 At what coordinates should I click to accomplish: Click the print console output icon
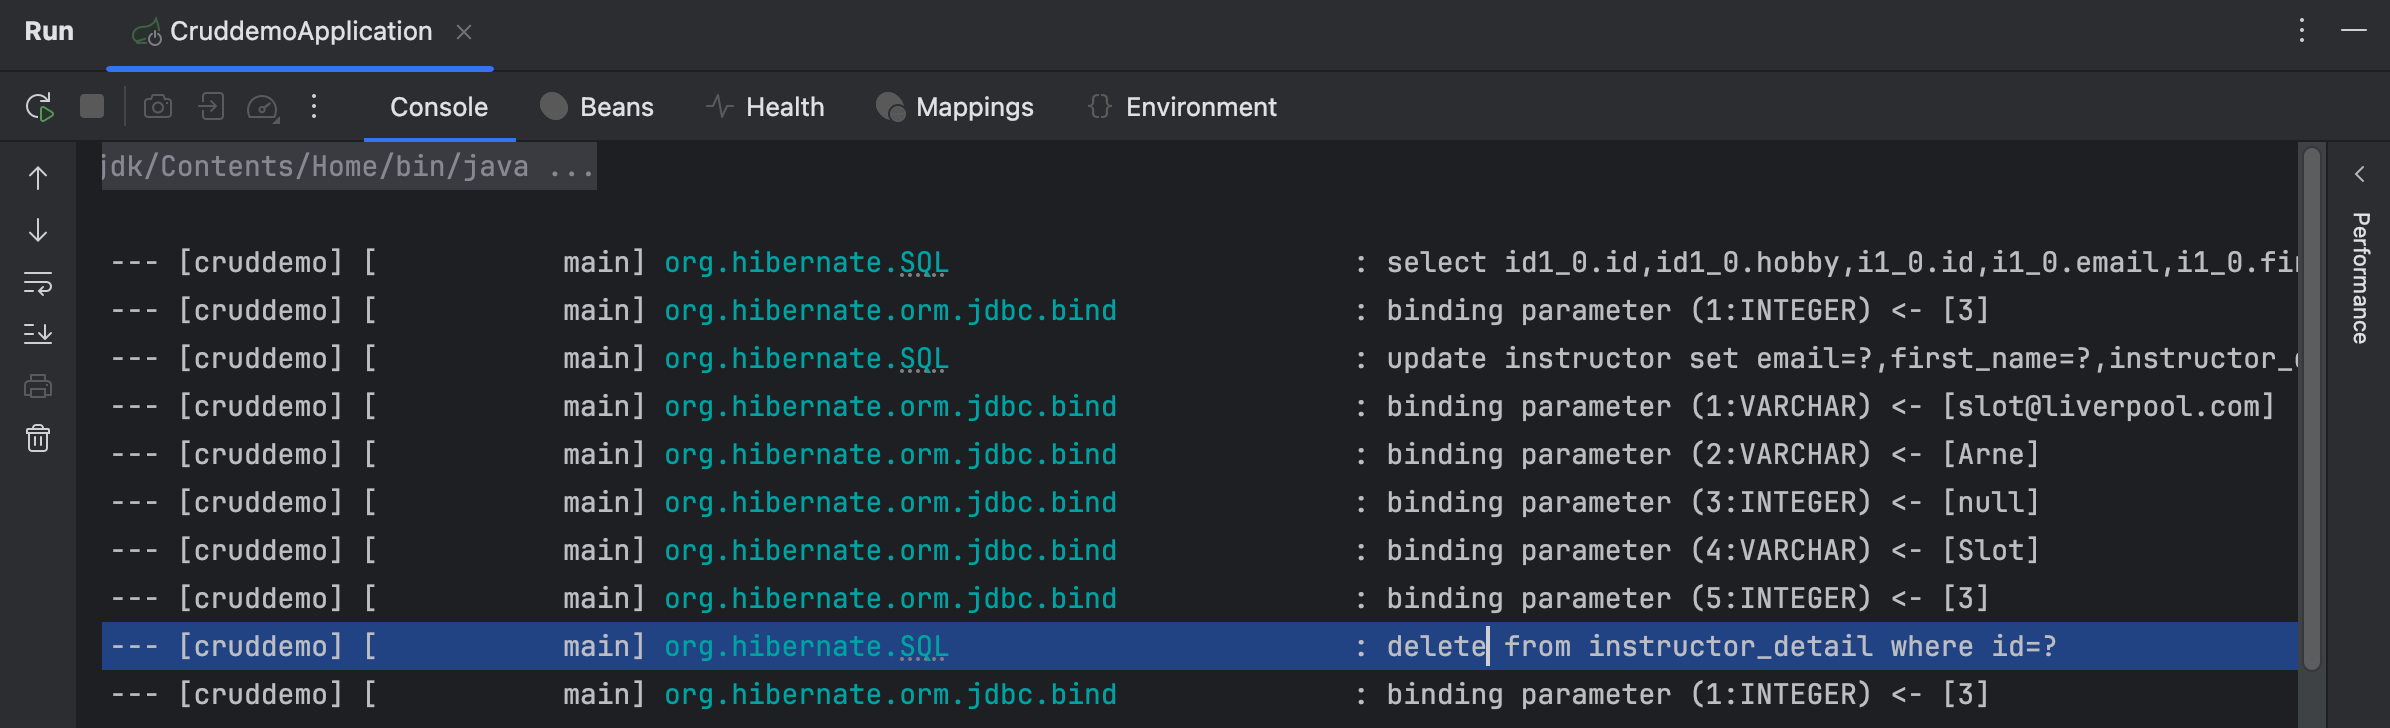pos(38,386)
